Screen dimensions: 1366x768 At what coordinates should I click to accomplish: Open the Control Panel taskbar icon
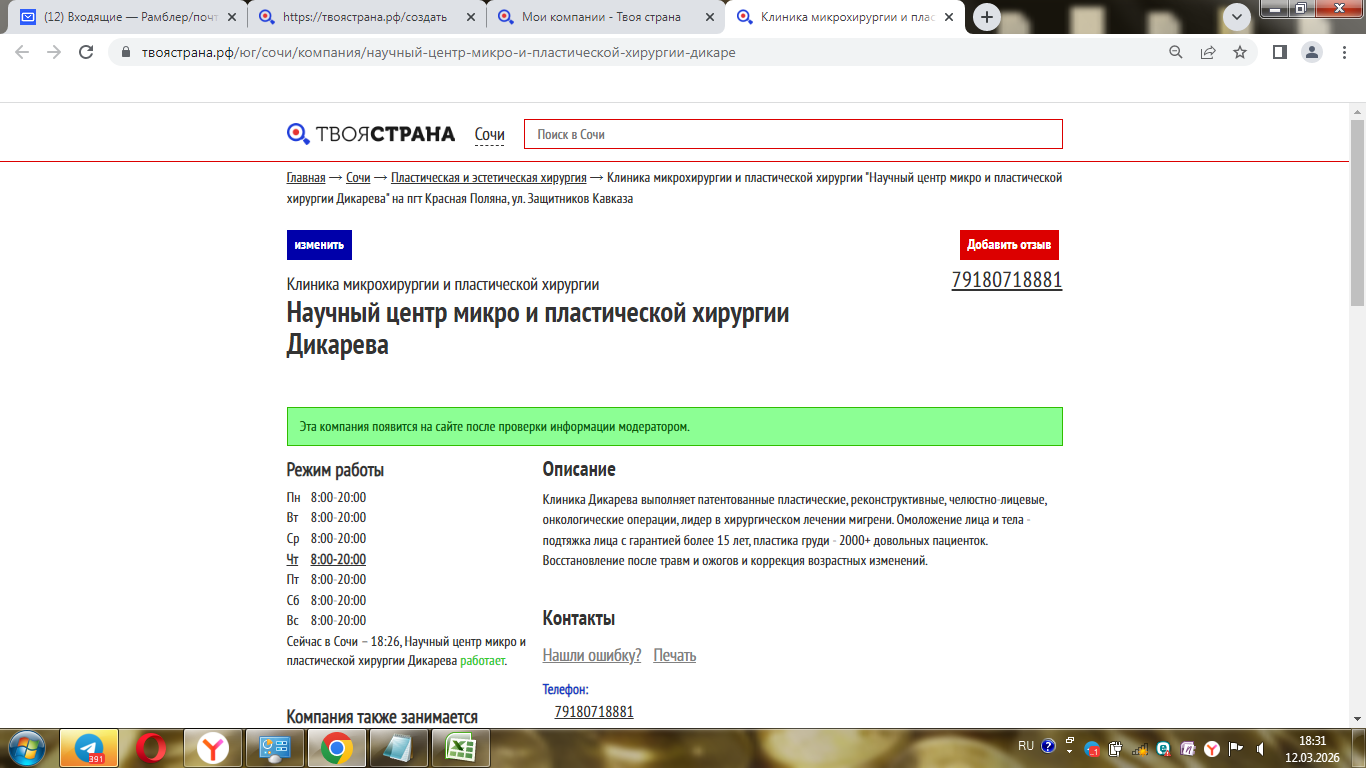pyautogui.click(x=274, y=747)
